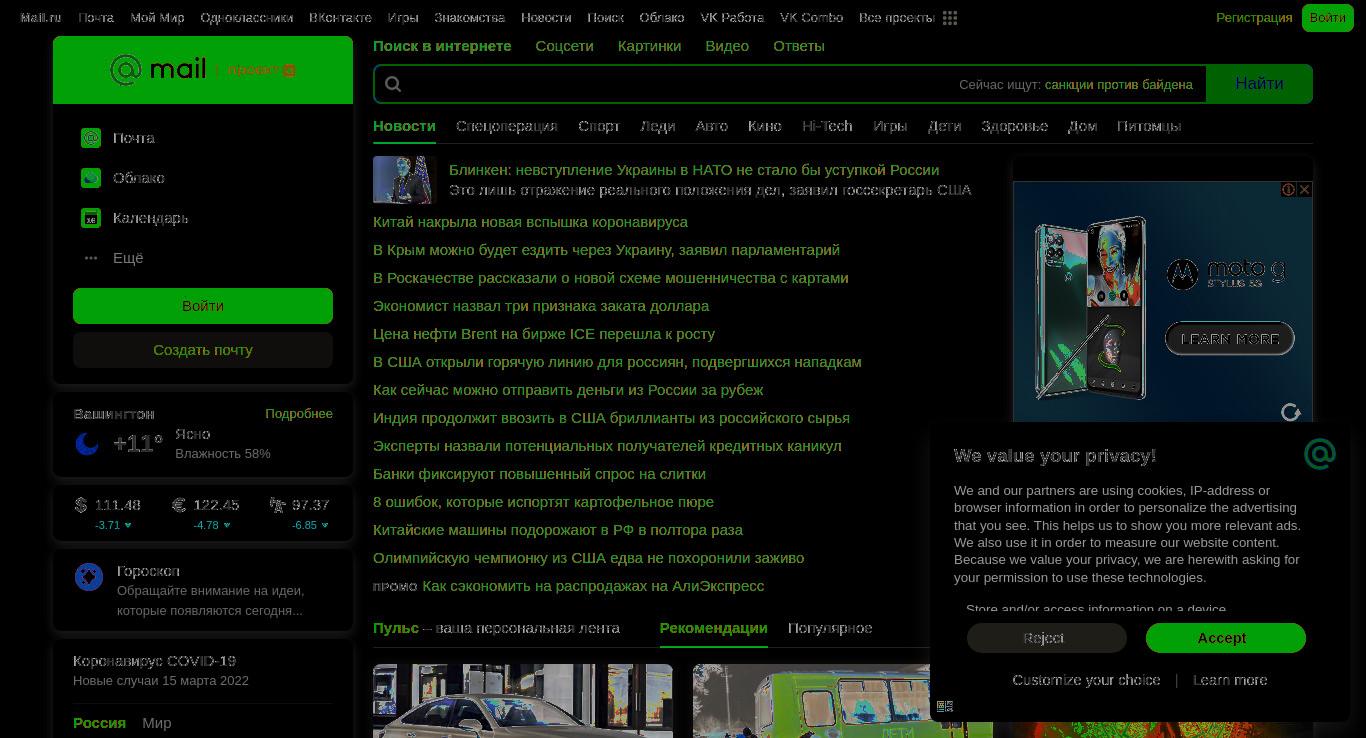Select the Hi-Tech news tab
Image resolution: width=1366 pixels, height=738 pixels.
point(827,126)
